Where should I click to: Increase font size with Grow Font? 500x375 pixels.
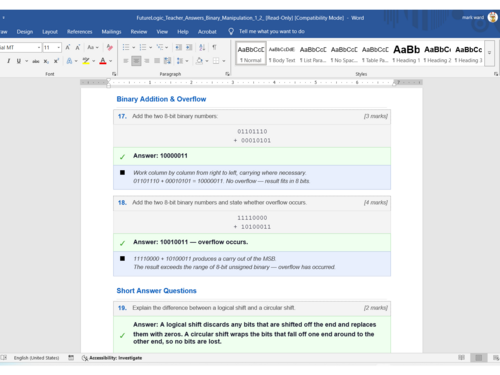(68, 47)
